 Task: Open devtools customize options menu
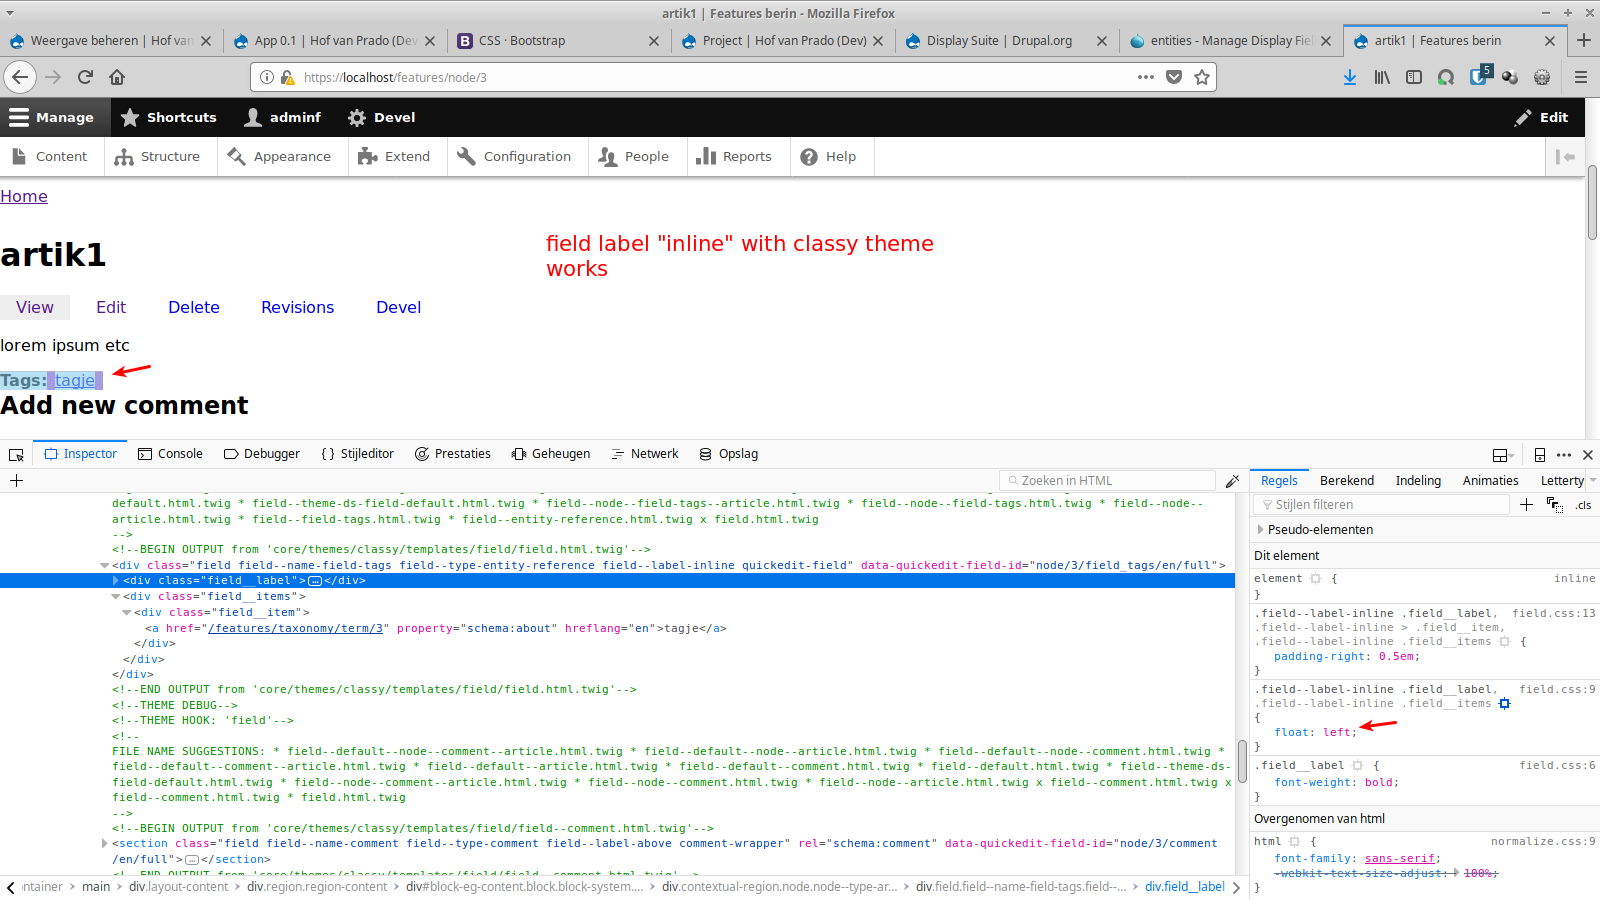(1564, 454)
